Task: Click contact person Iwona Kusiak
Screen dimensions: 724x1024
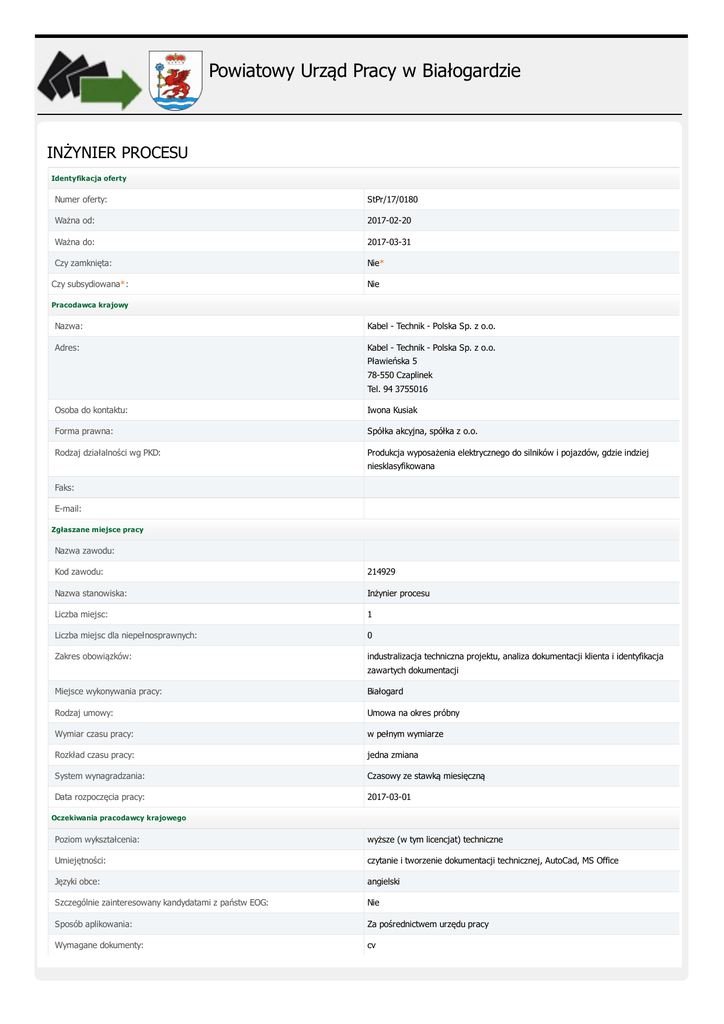Action: (x=392, y=410)
